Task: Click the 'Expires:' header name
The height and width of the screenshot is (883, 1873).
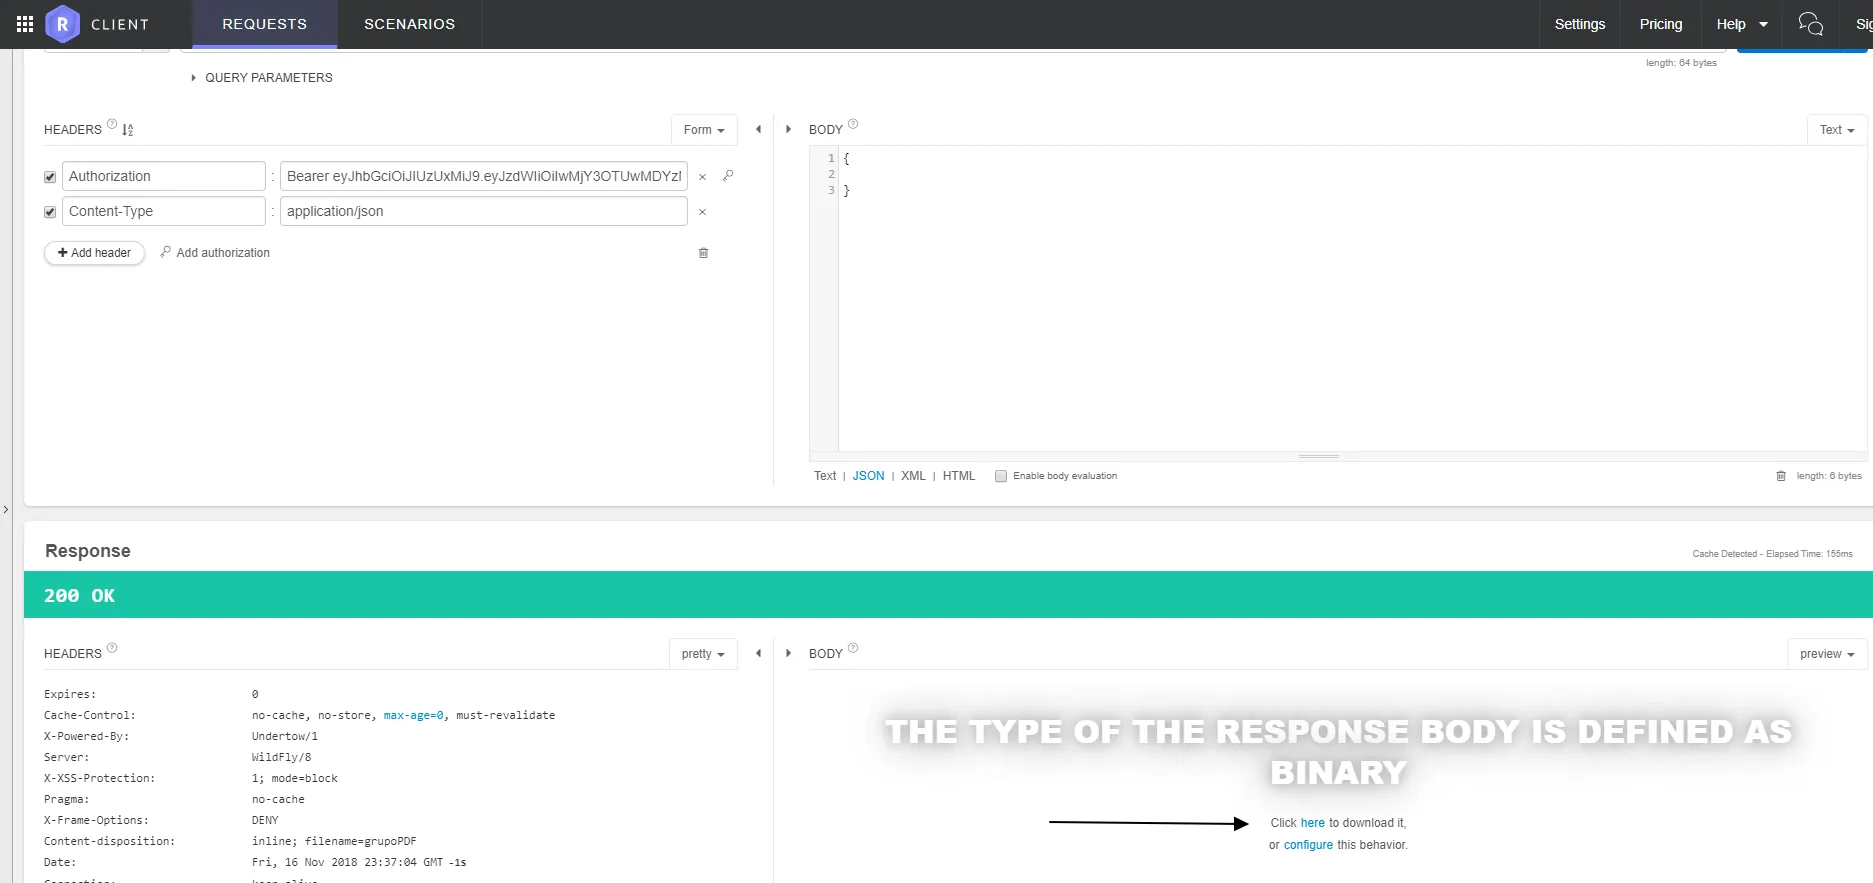Action: pos(70,694)
